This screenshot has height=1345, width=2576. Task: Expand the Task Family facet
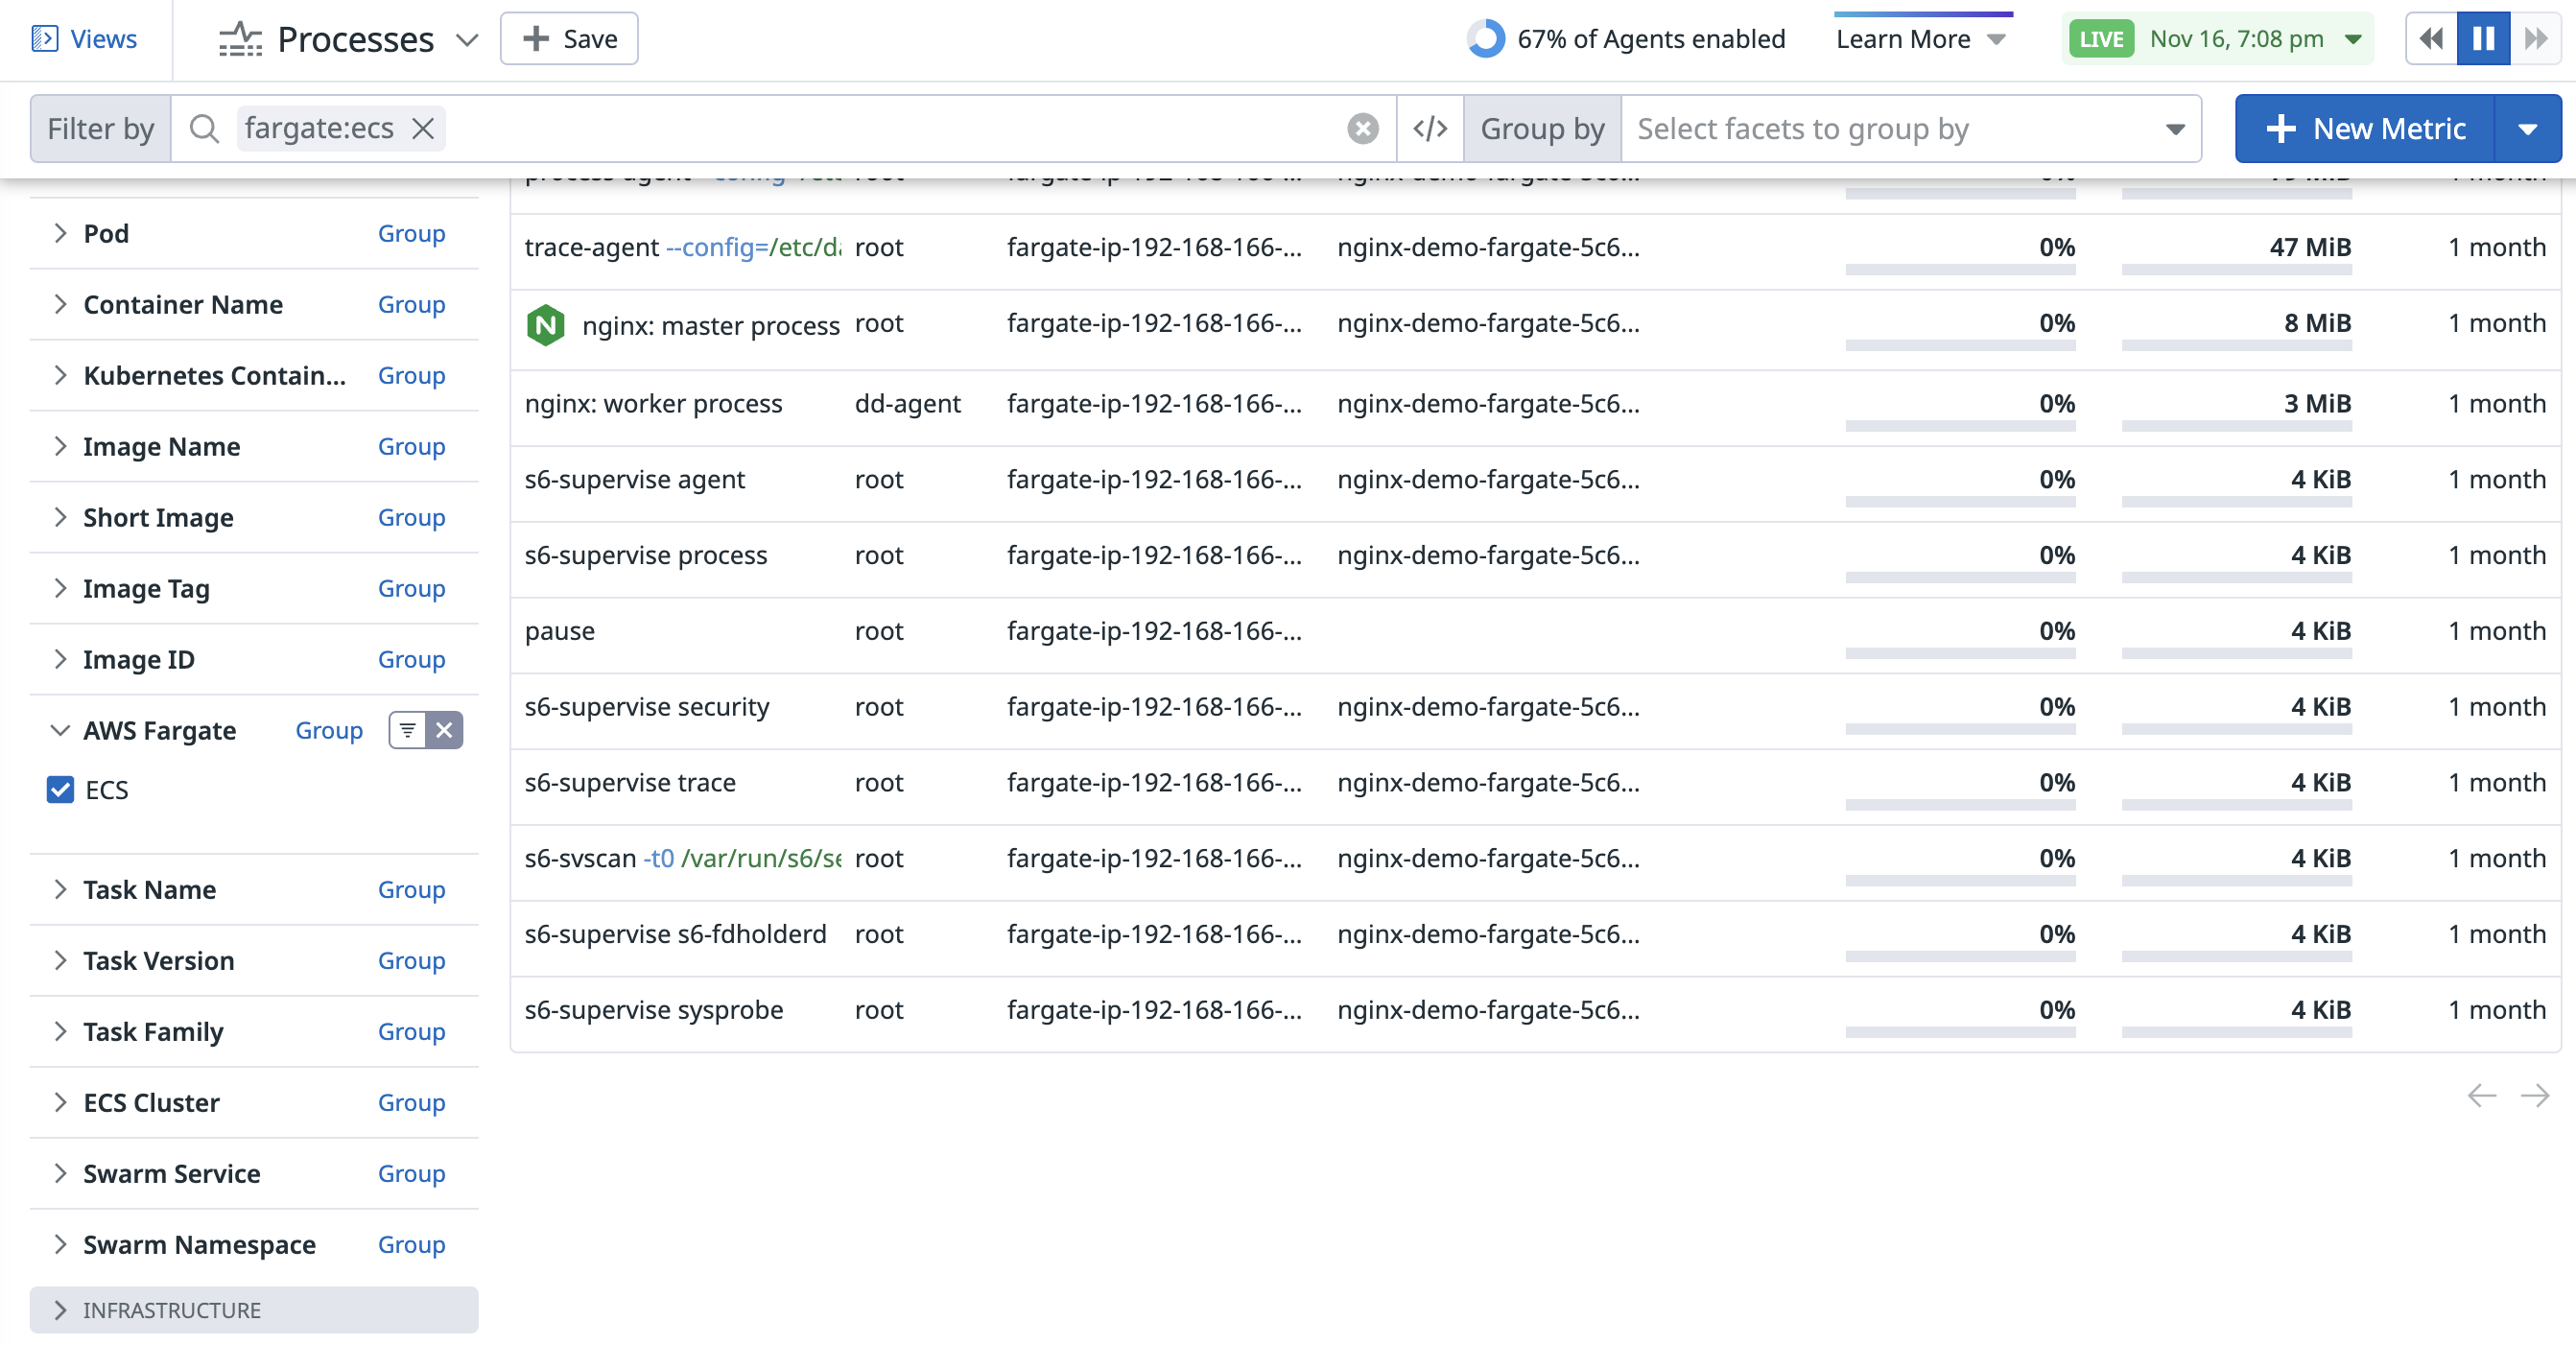tap(60, 1032)
